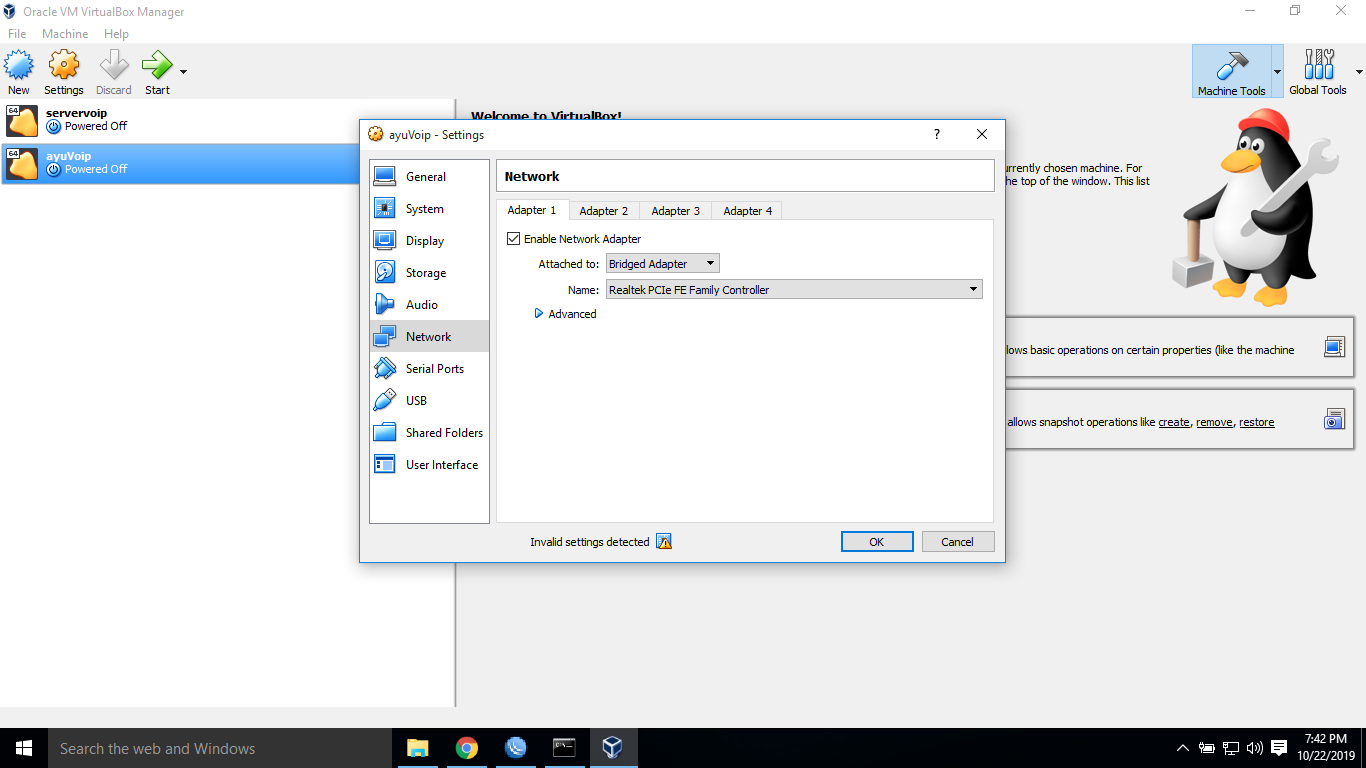The image size is (1366, 768).
Task: Go to Network settings category
Action: tap(429, 337)
